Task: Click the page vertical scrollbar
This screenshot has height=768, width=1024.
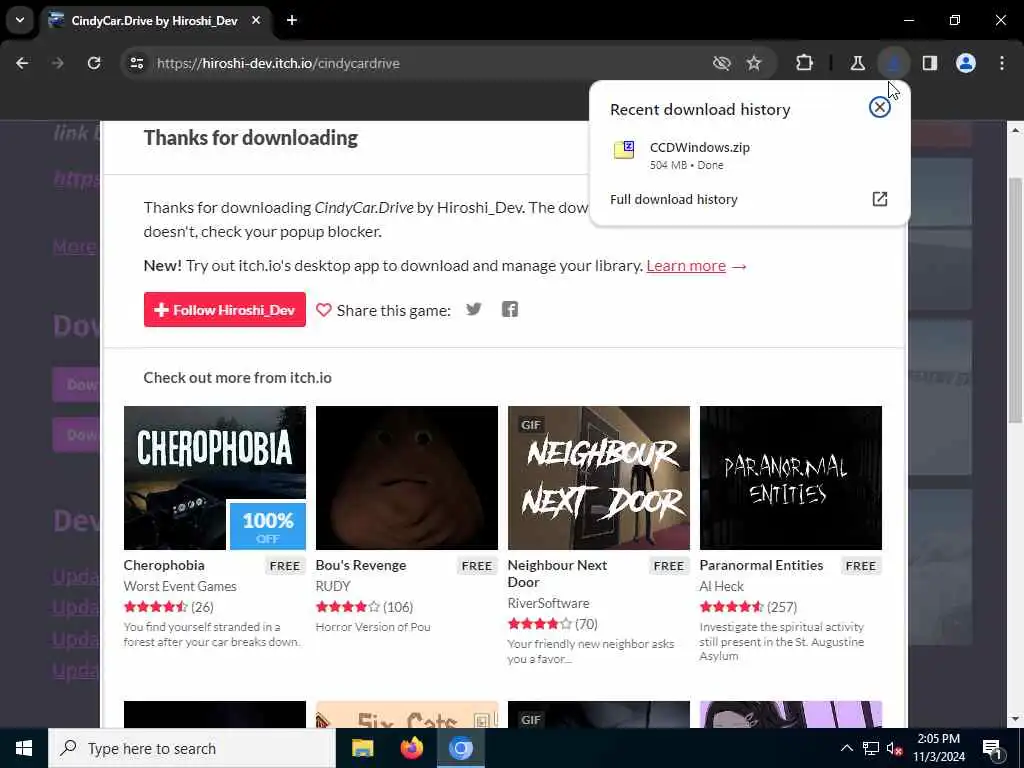Action: pyautogui.click(x=1014, y=300)
